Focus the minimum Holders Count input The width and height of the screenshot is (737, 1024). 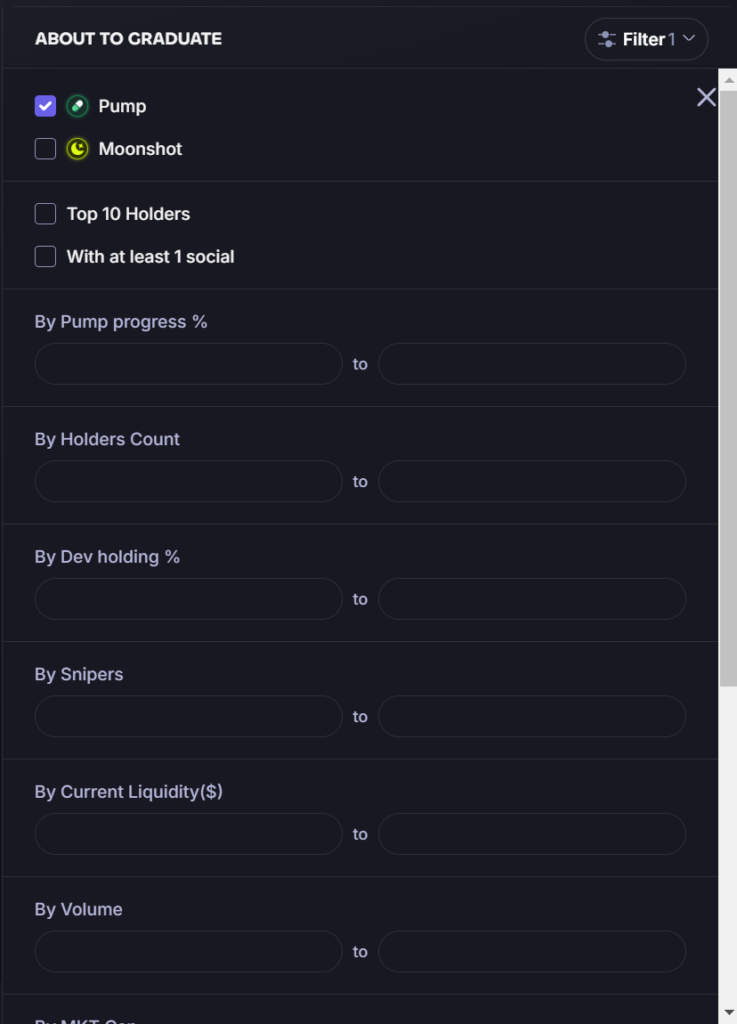(188, 481)
